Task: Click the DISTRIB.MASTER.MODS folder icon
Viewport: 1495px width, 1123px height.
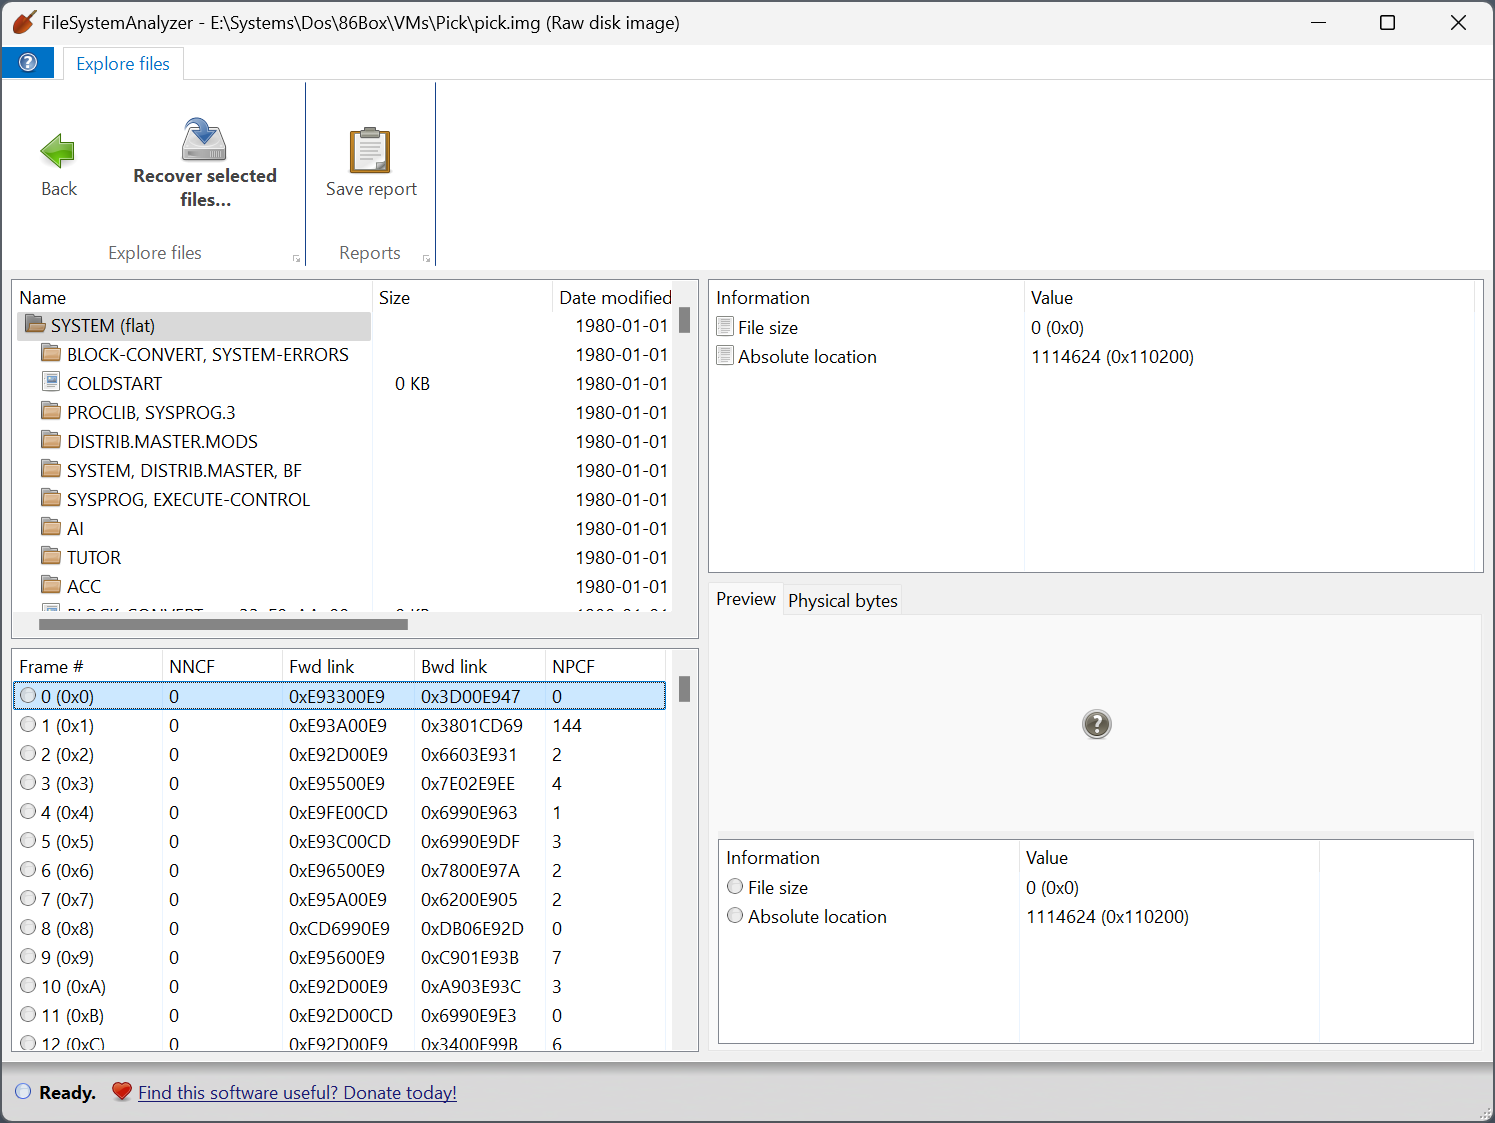Action: [51, 440]
